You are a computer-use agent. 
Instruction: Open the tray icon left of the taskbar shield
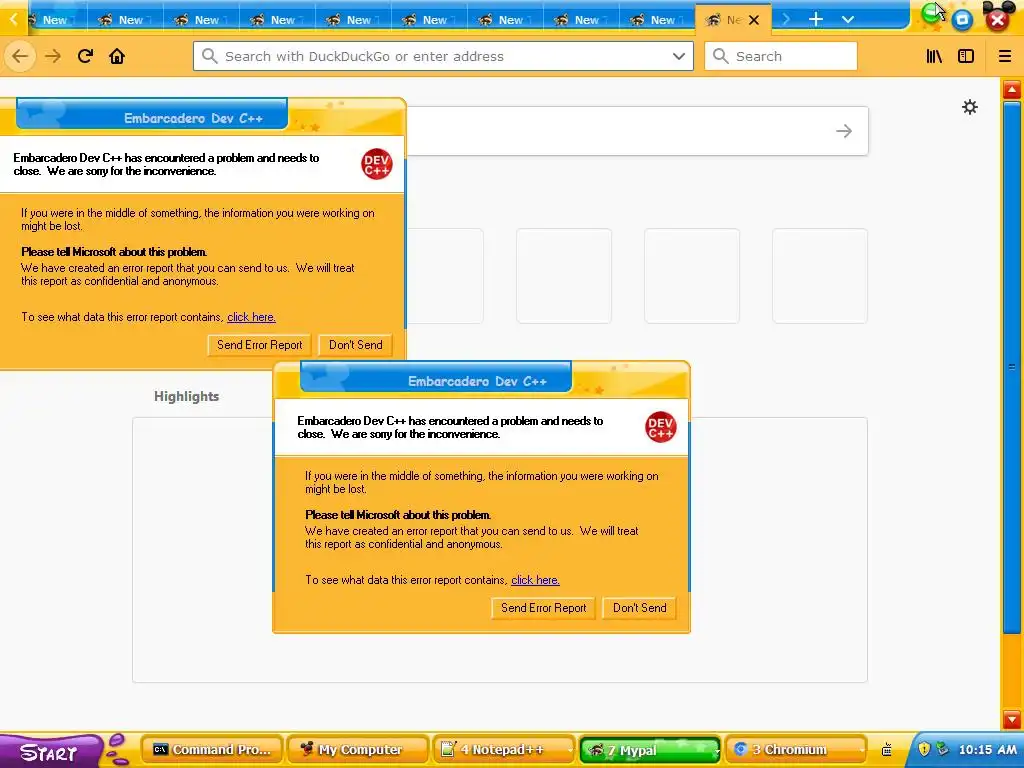click(x=886, y=749)
